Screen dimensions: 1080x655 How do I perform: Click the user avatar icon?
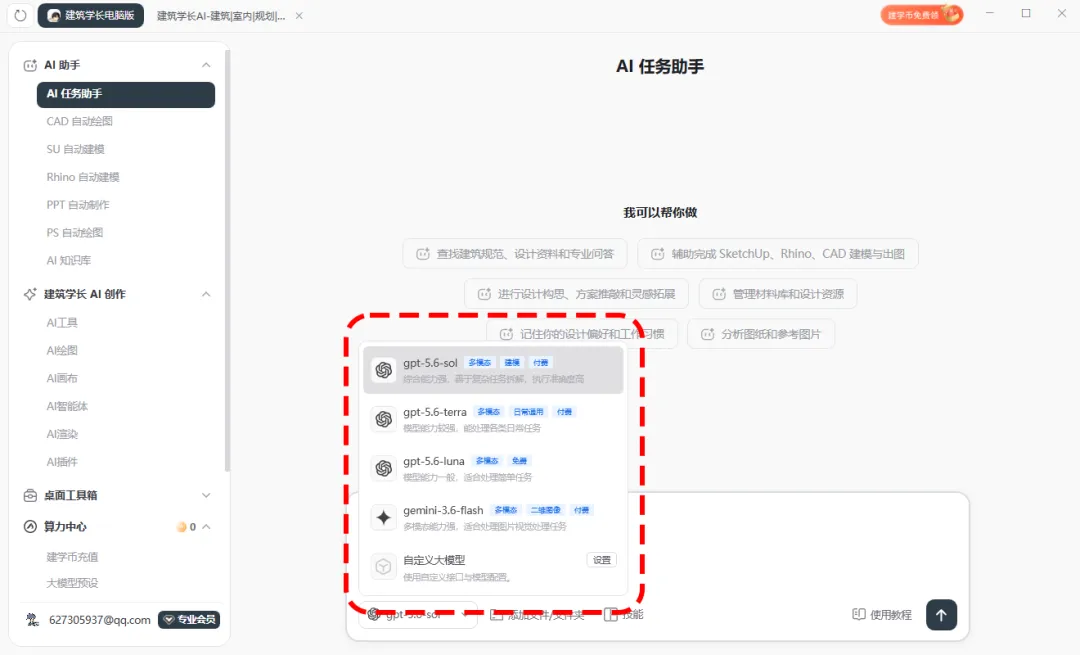(32, 620)
